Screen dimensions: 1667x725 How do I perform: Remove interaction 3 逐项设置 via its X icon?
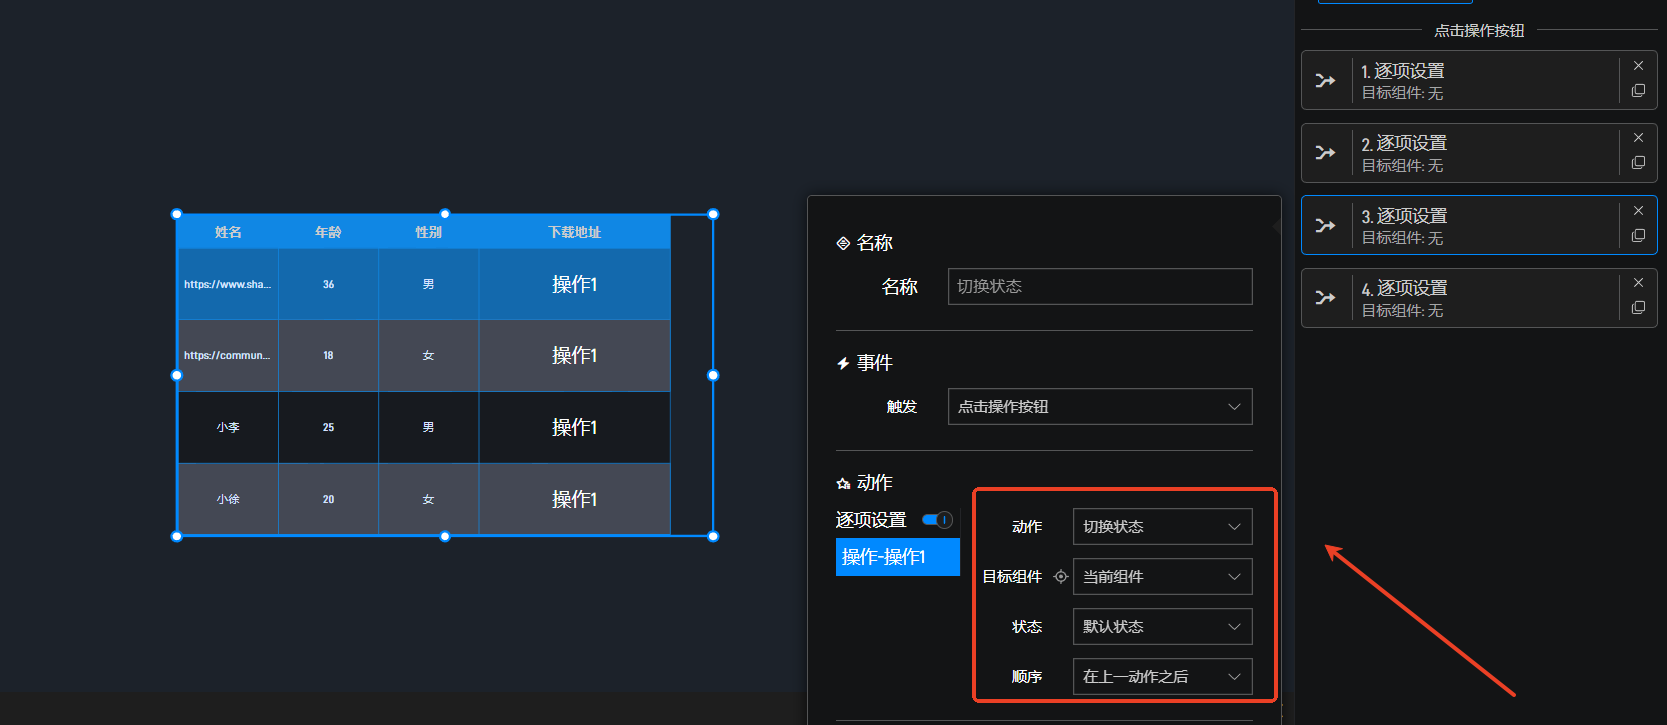point(1638,211)
